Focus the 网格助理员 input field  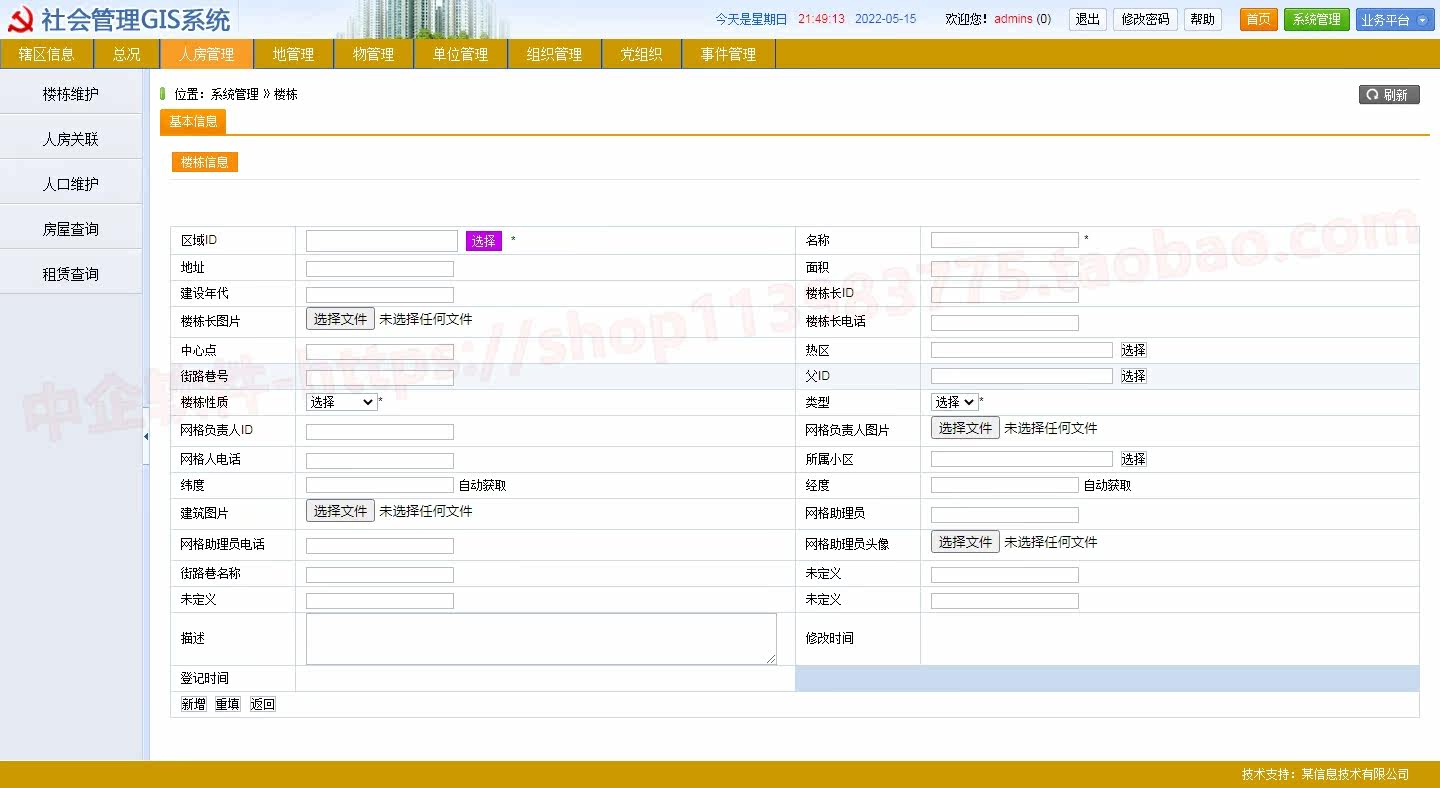[1005, 514]
